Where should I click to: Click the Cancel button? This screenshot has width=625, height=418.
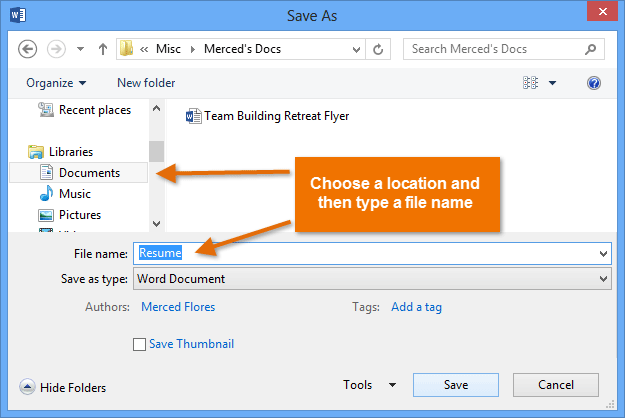pyautogui.click(x=556, y=385)
